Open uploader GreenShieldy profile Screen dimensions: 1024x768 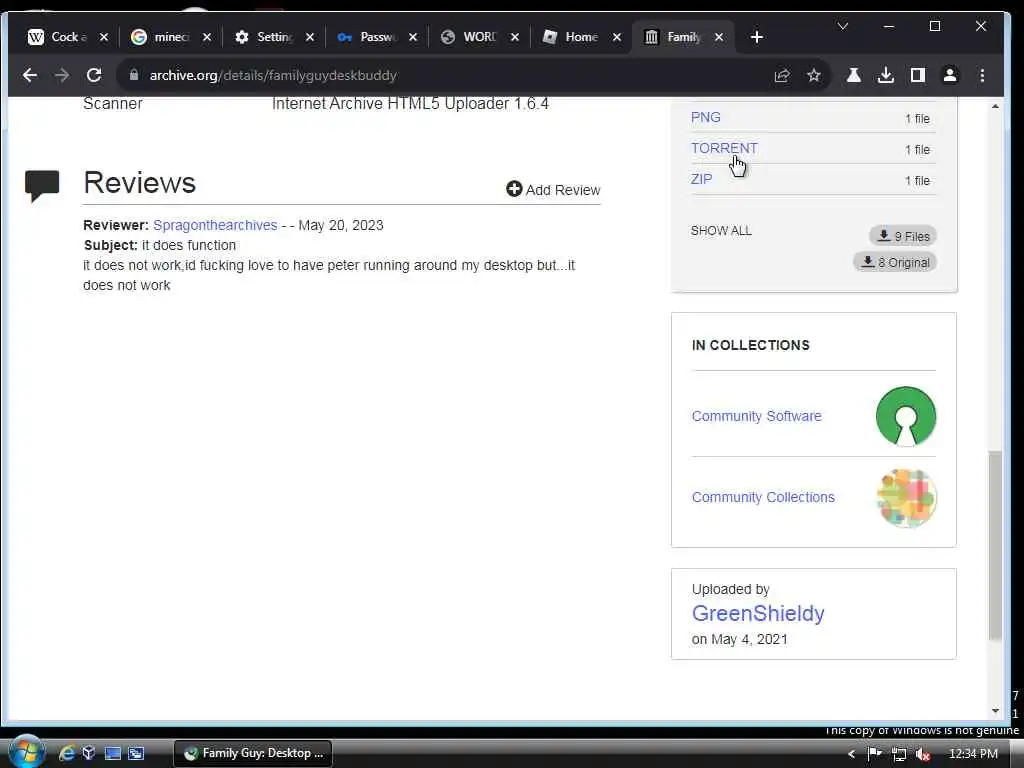click(x=758, y=613)
